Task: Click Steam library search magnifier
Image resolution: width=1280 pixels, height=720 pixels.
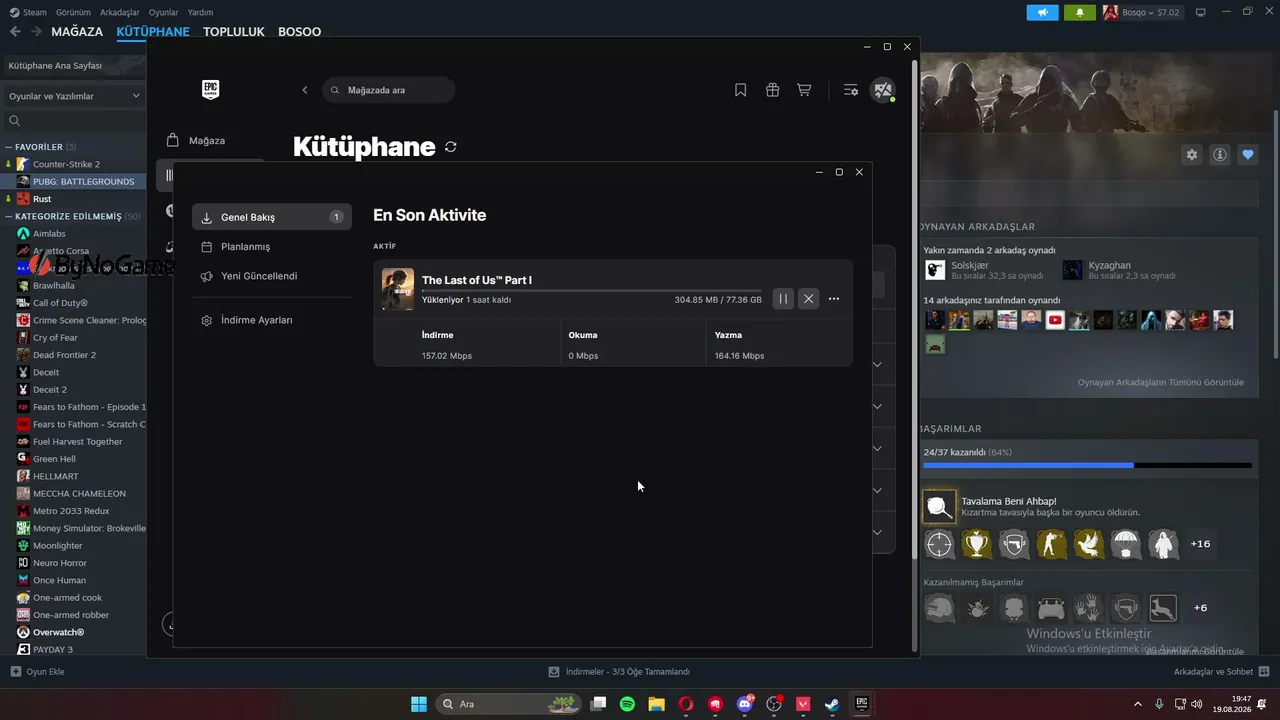Action: click(x=14, y=121)
